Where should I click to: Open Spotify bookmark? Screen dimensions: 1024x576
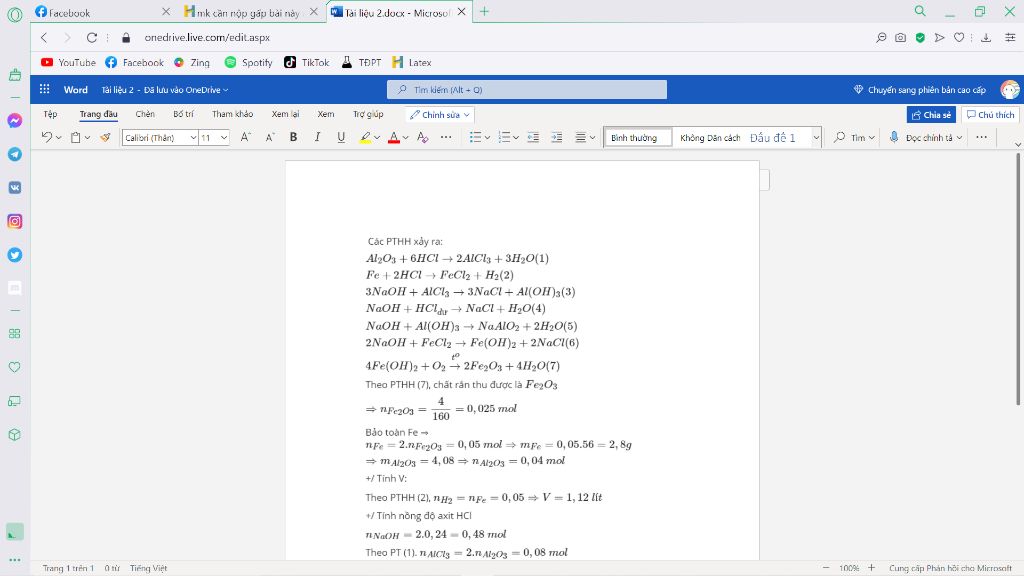[248, 63]
